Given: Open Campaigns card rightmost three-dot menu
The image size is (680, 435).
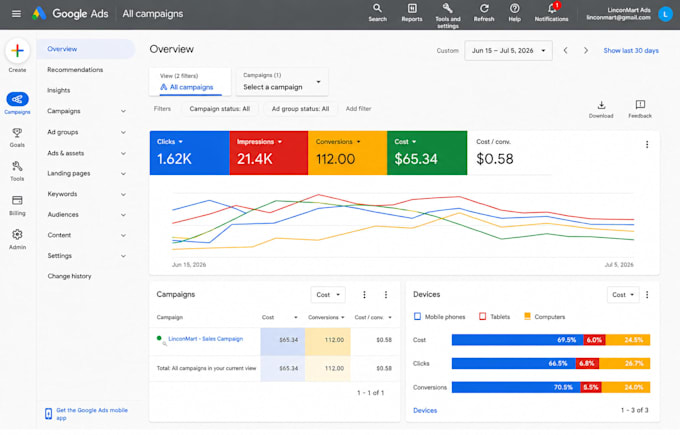Looking at the screenshot, I should [386, 295].
